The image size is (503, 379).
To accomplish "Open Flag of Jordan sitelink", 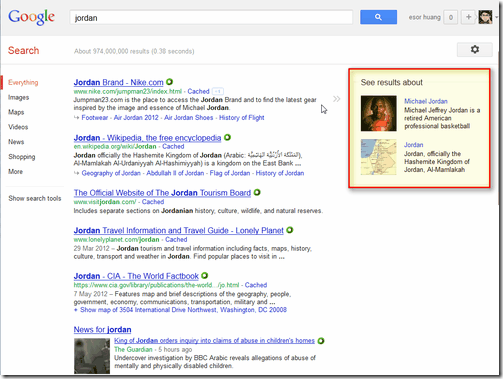I will click(230, 173).
